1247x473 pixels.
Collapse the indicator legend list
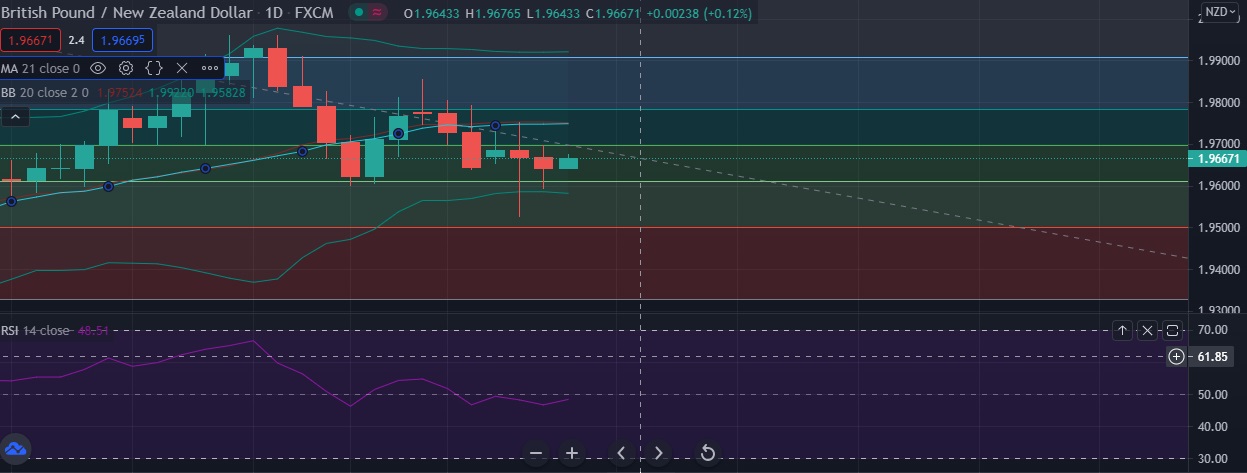[15, 116]
